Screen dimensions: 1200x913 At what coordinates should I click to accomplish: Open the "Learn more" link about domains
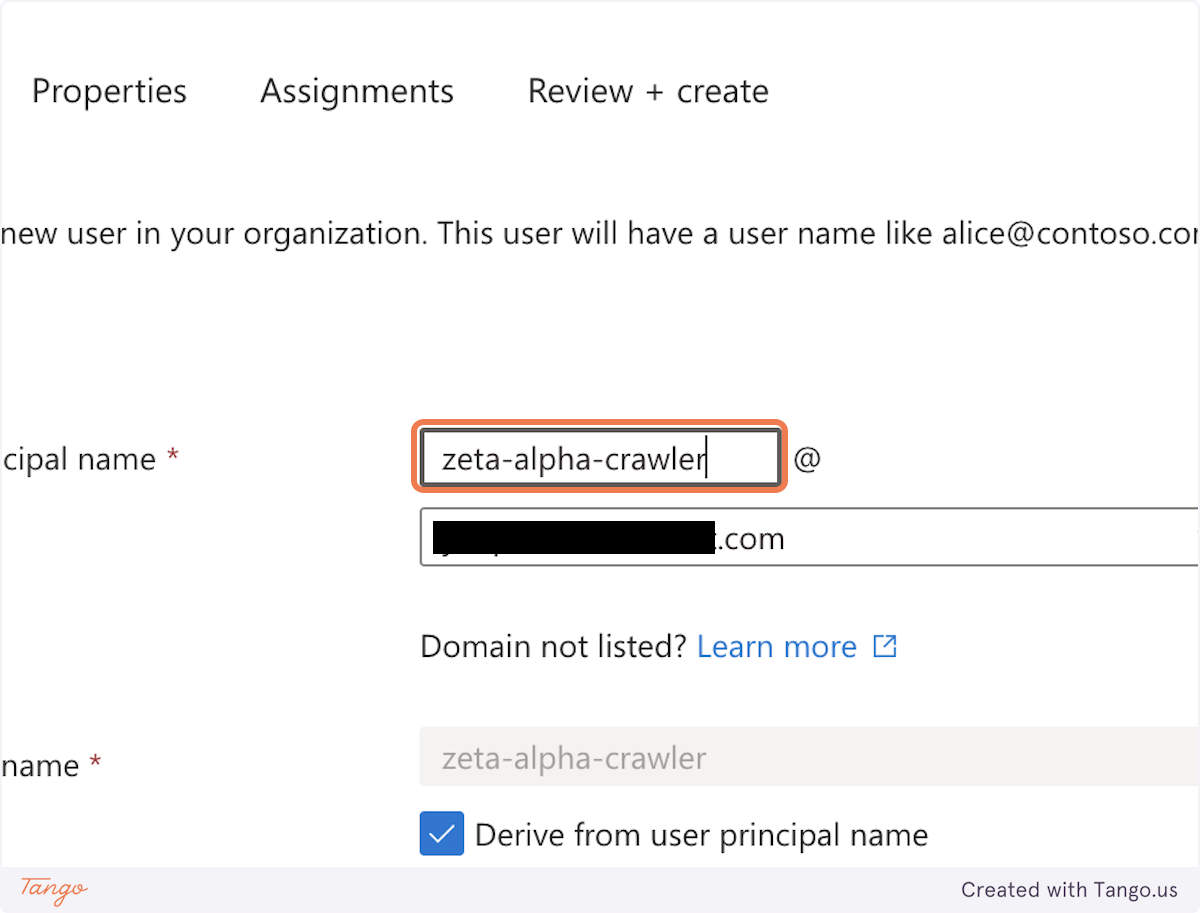click(x=776, y=647)
